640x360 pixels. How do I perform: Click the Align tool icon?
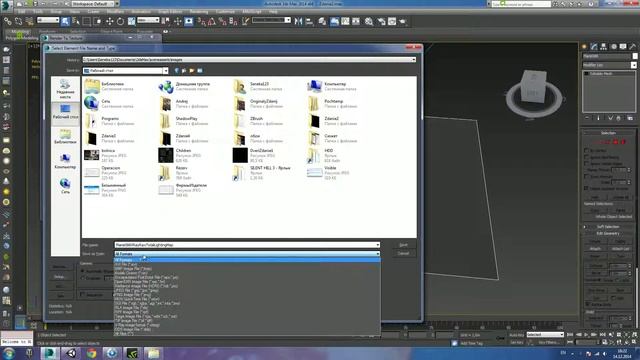click(x=309, y=21)
